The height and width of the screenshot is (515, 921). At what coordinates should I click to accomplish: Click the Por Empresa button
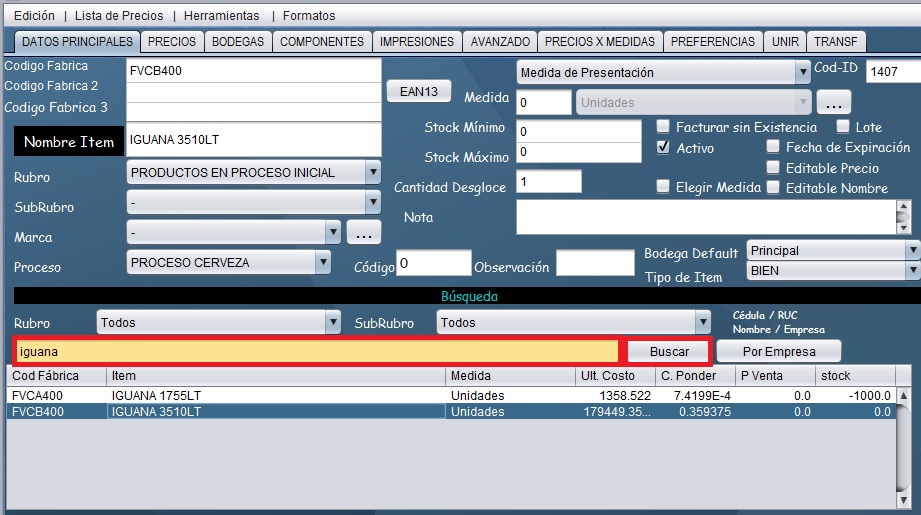click(779, 351)
